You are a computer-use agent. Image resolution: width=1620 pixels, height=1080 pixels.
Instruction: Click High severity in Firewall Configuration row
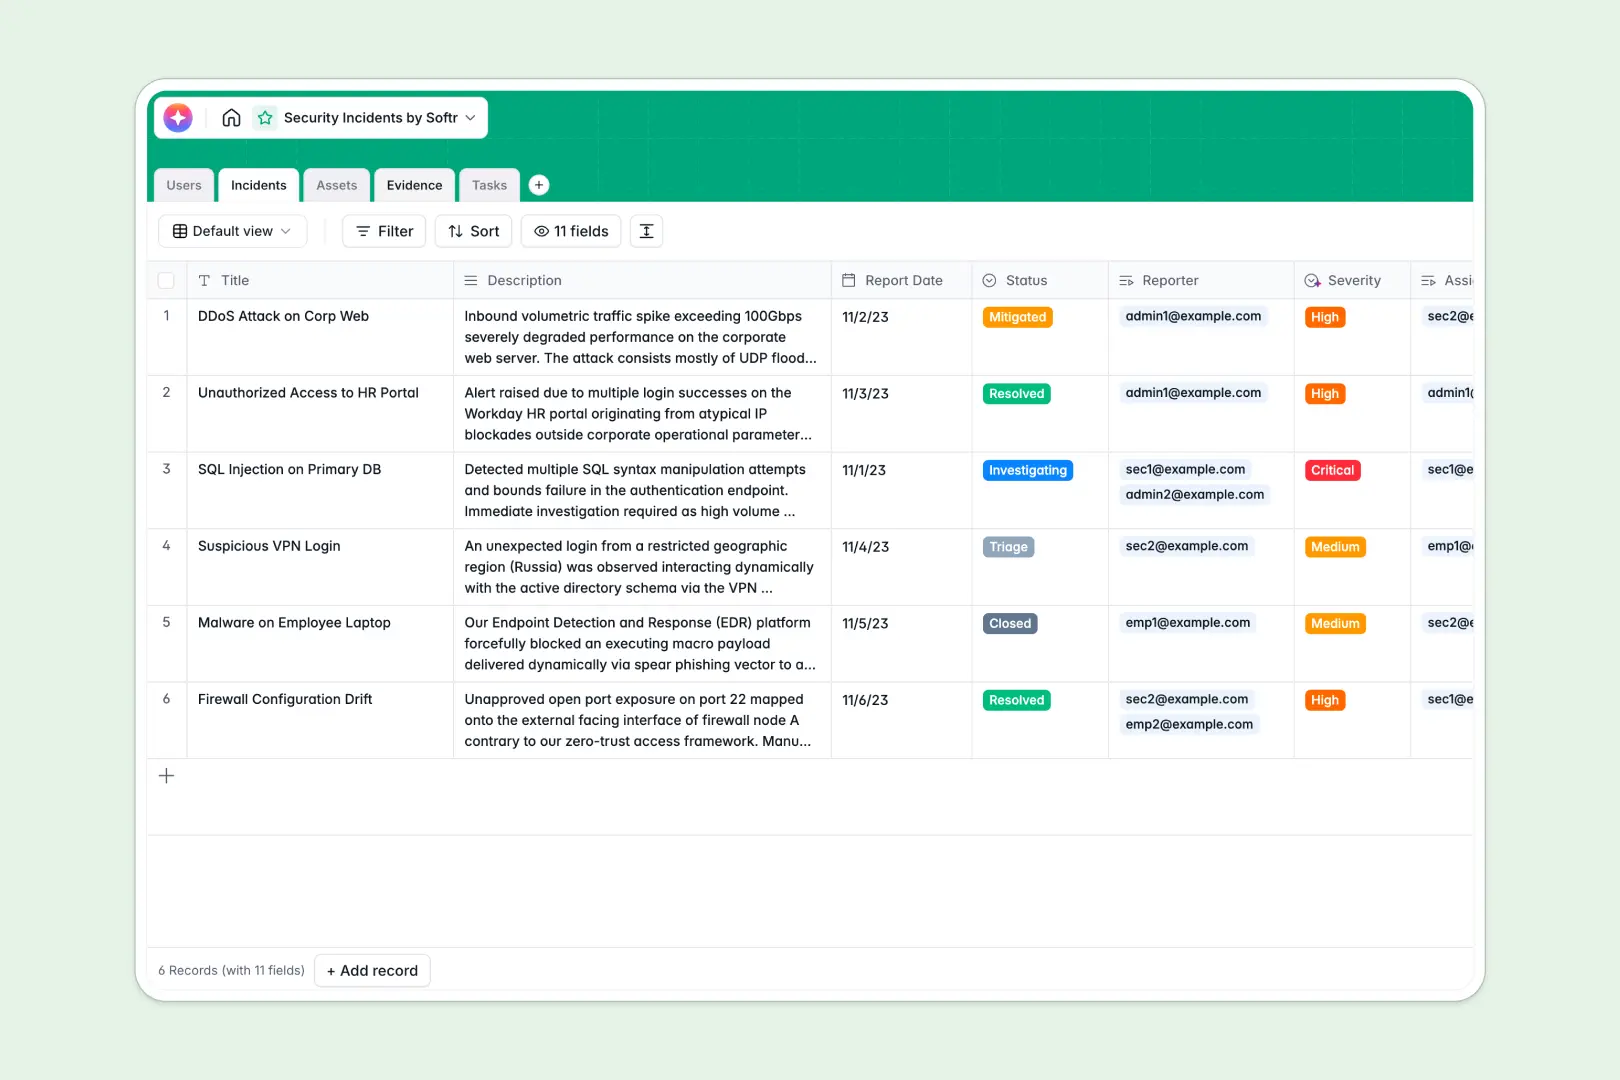click(1325, 700)
